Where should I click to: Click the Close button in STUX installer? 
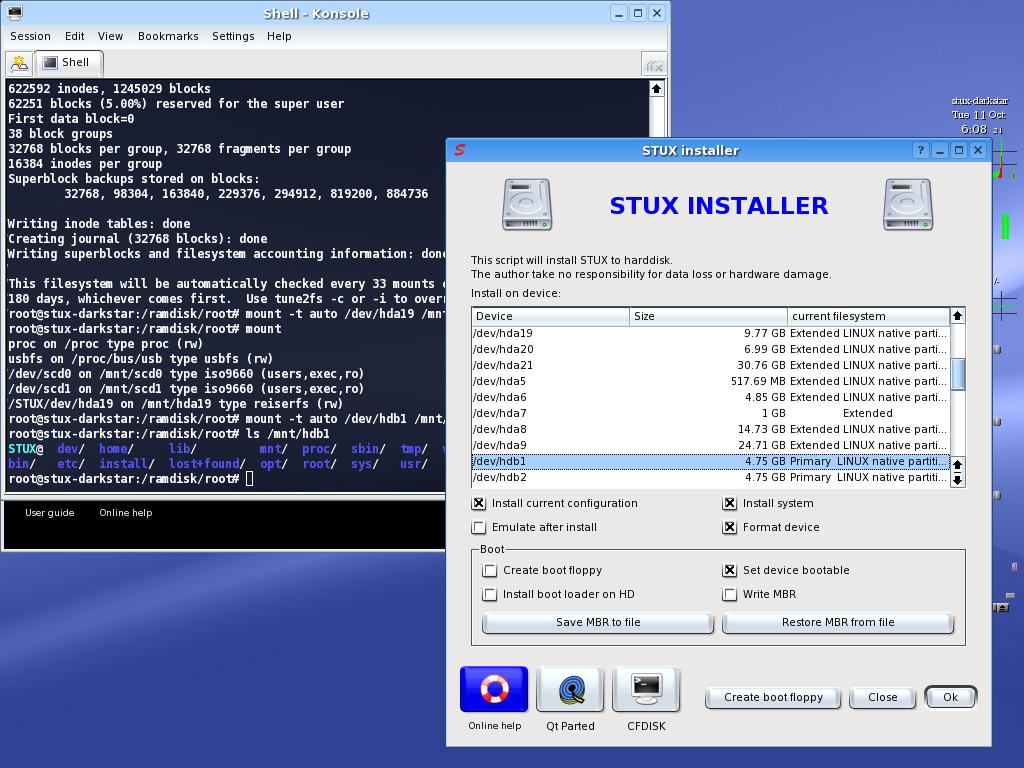click(882, 697)
